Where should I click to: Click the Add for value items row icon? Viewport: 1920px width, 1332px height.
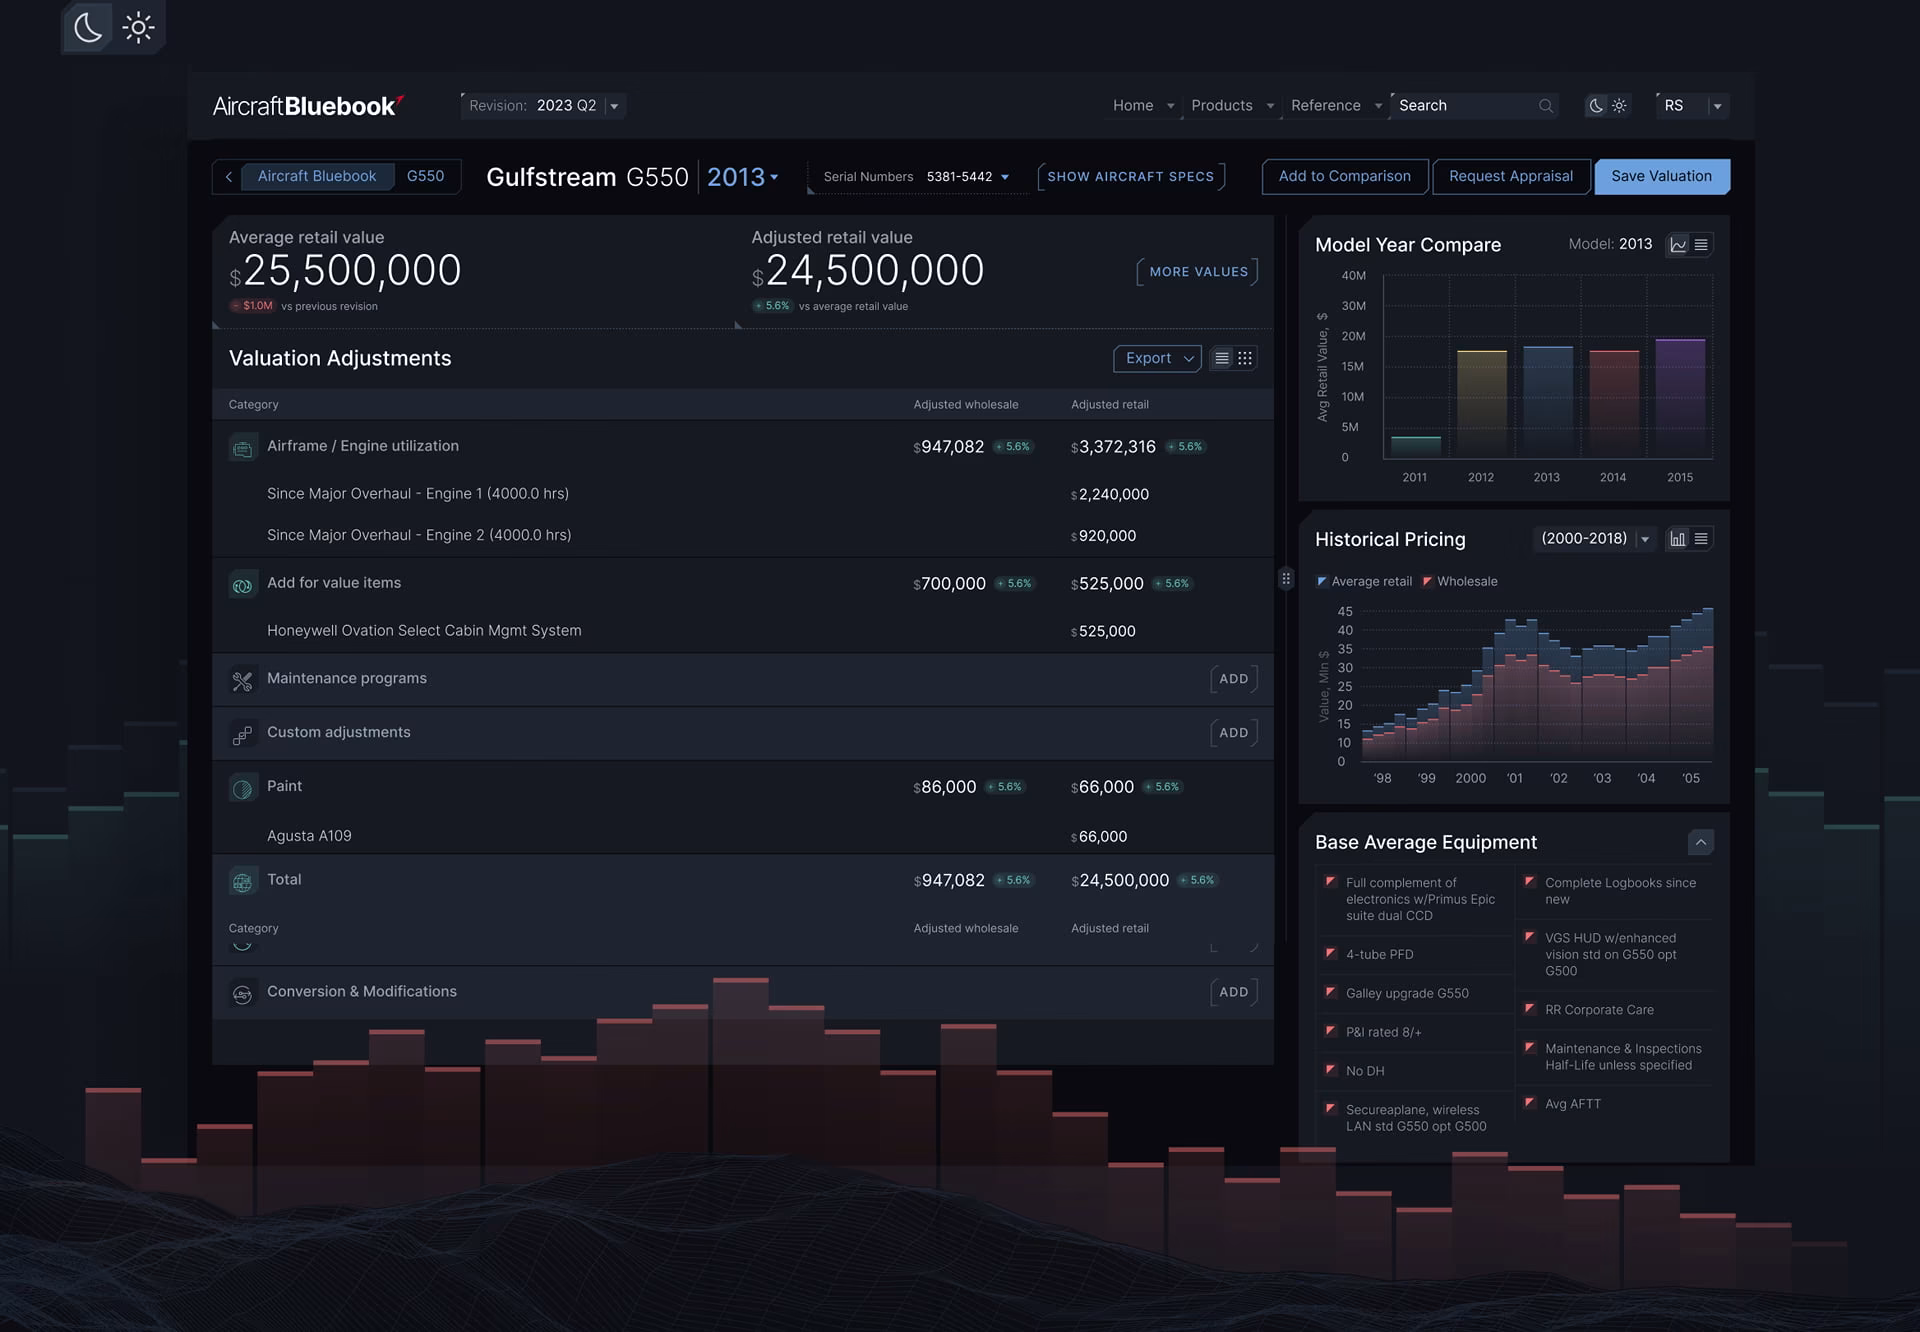coord(242,585)
